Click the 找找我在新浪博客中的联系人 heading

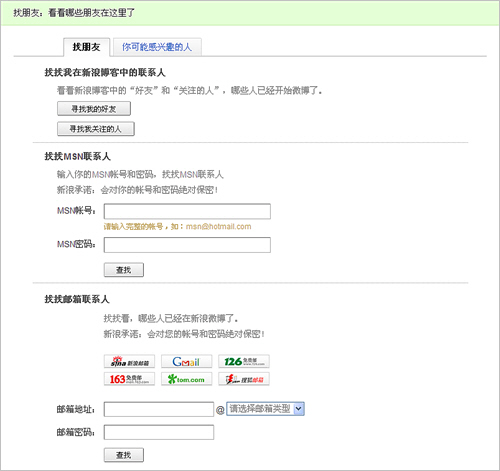(105, 73)
